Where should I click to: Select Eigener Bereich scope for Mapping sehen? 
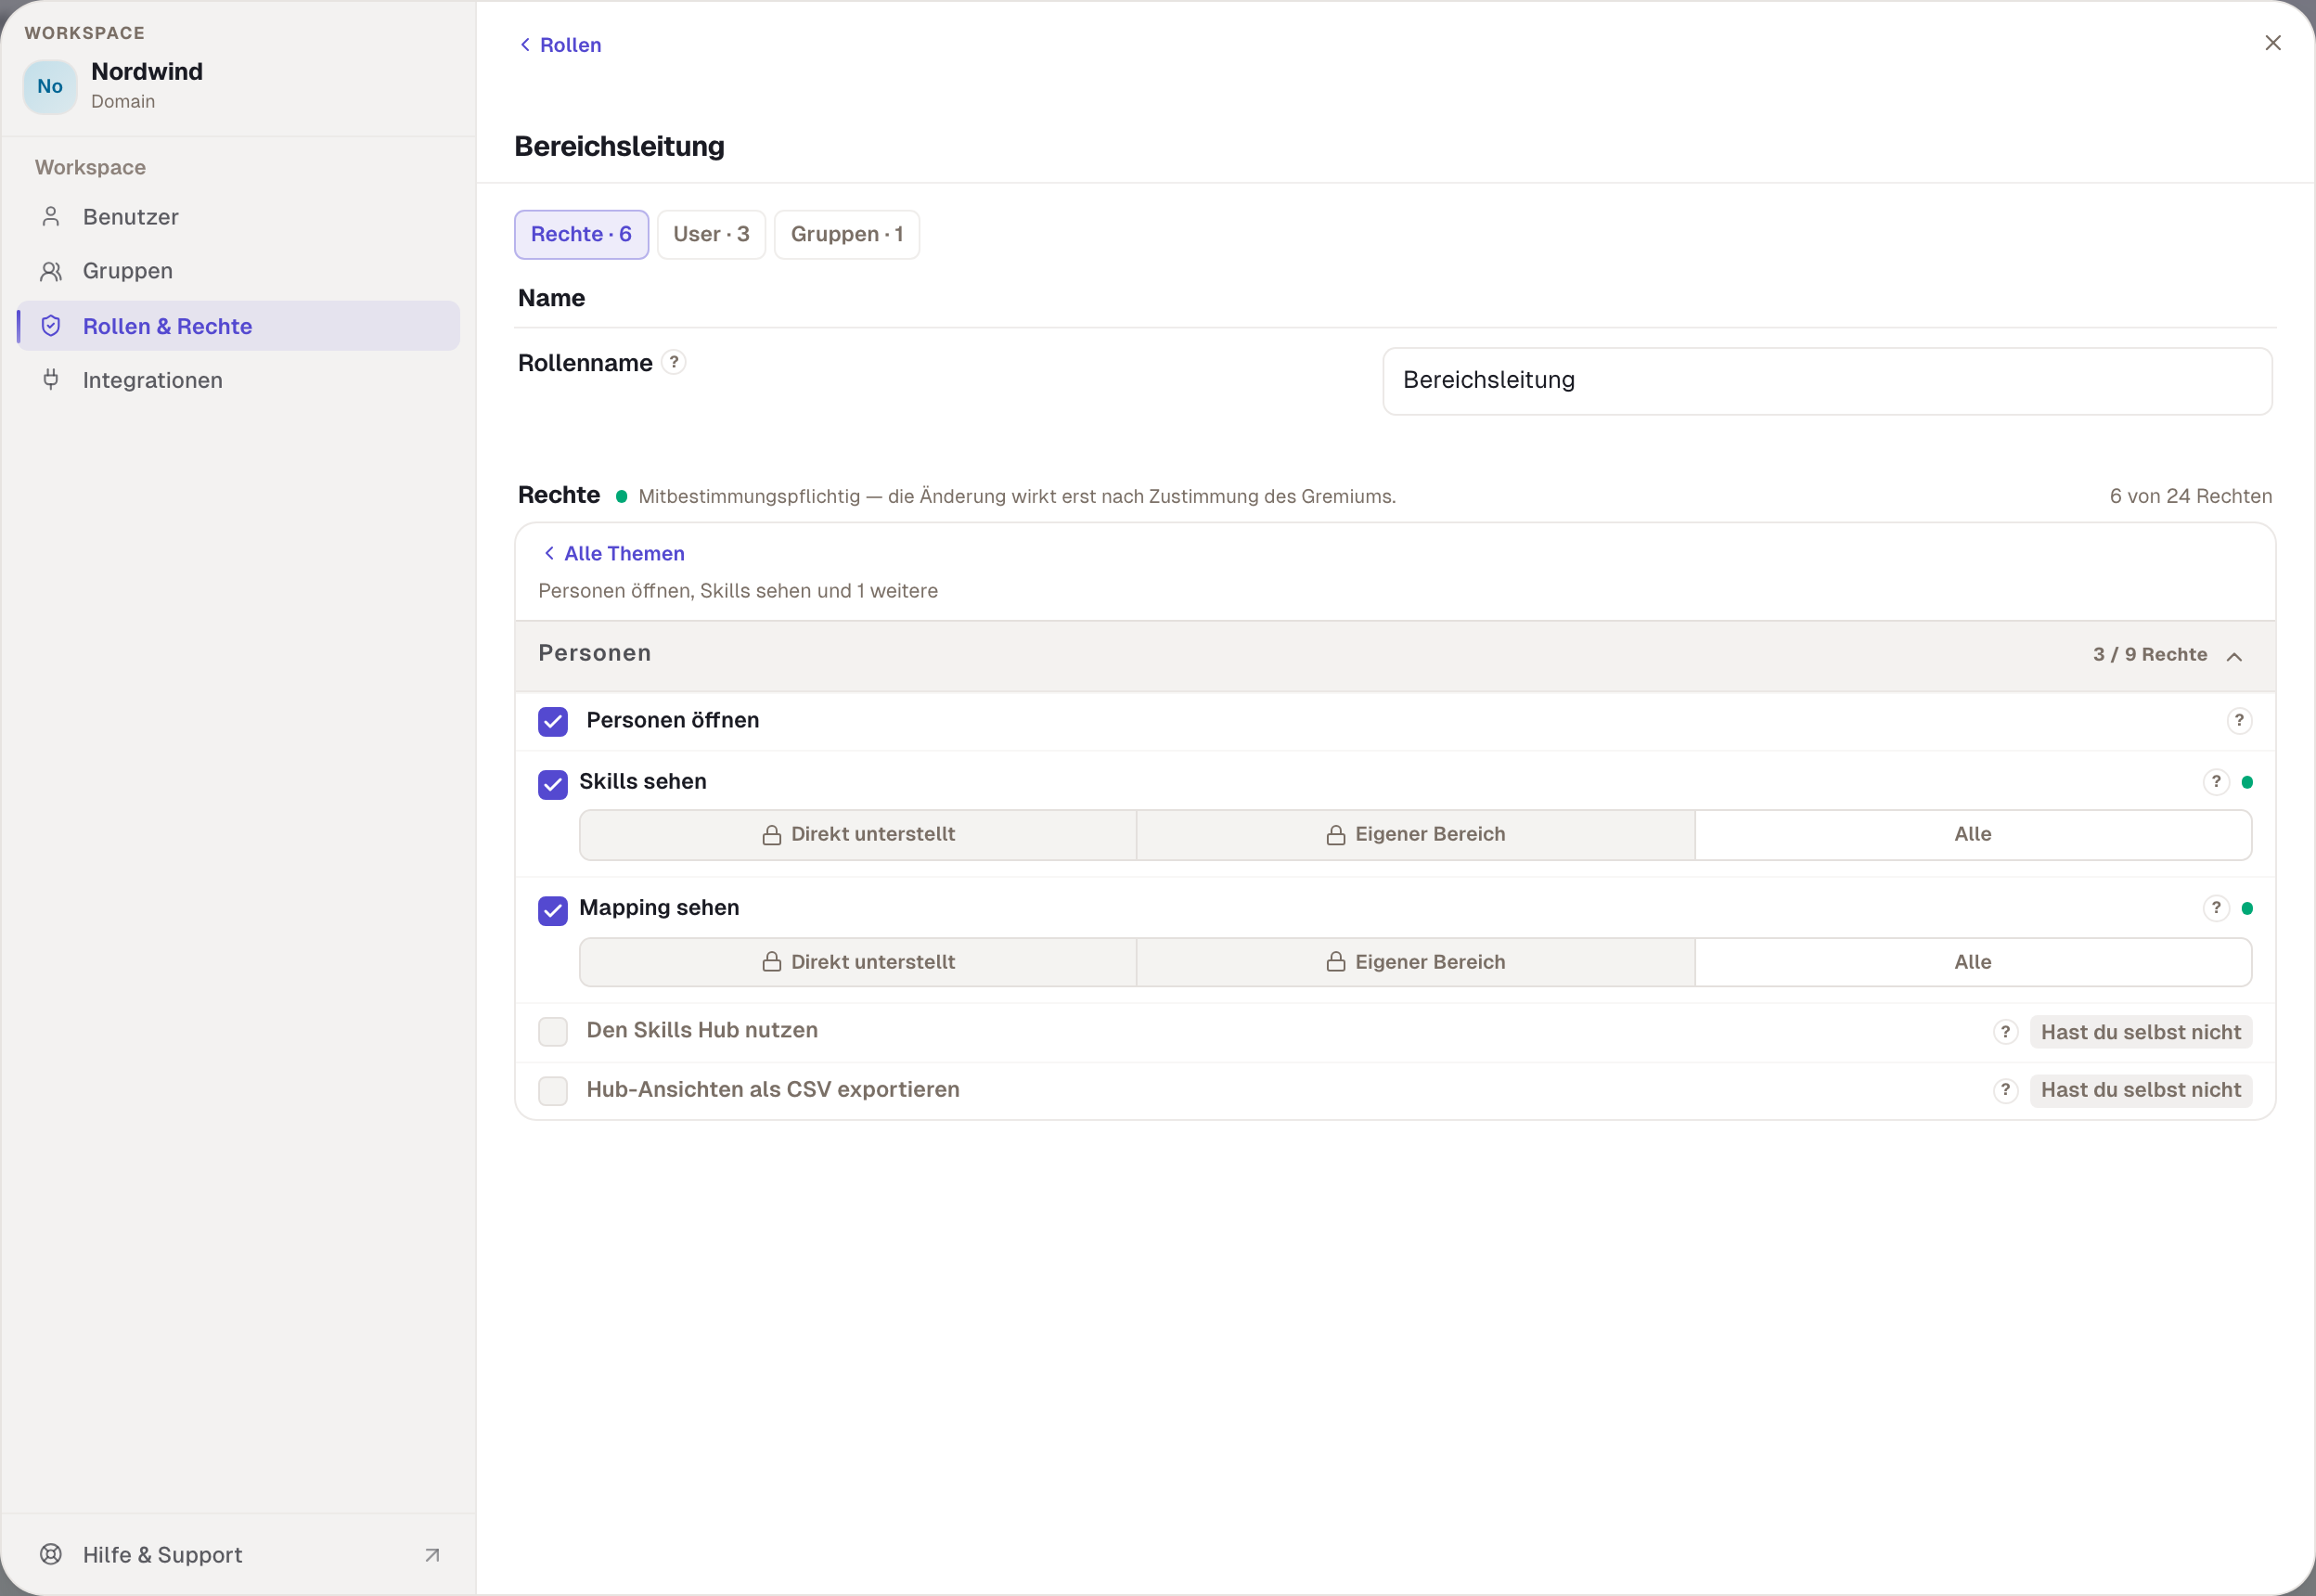[1415, 962]
